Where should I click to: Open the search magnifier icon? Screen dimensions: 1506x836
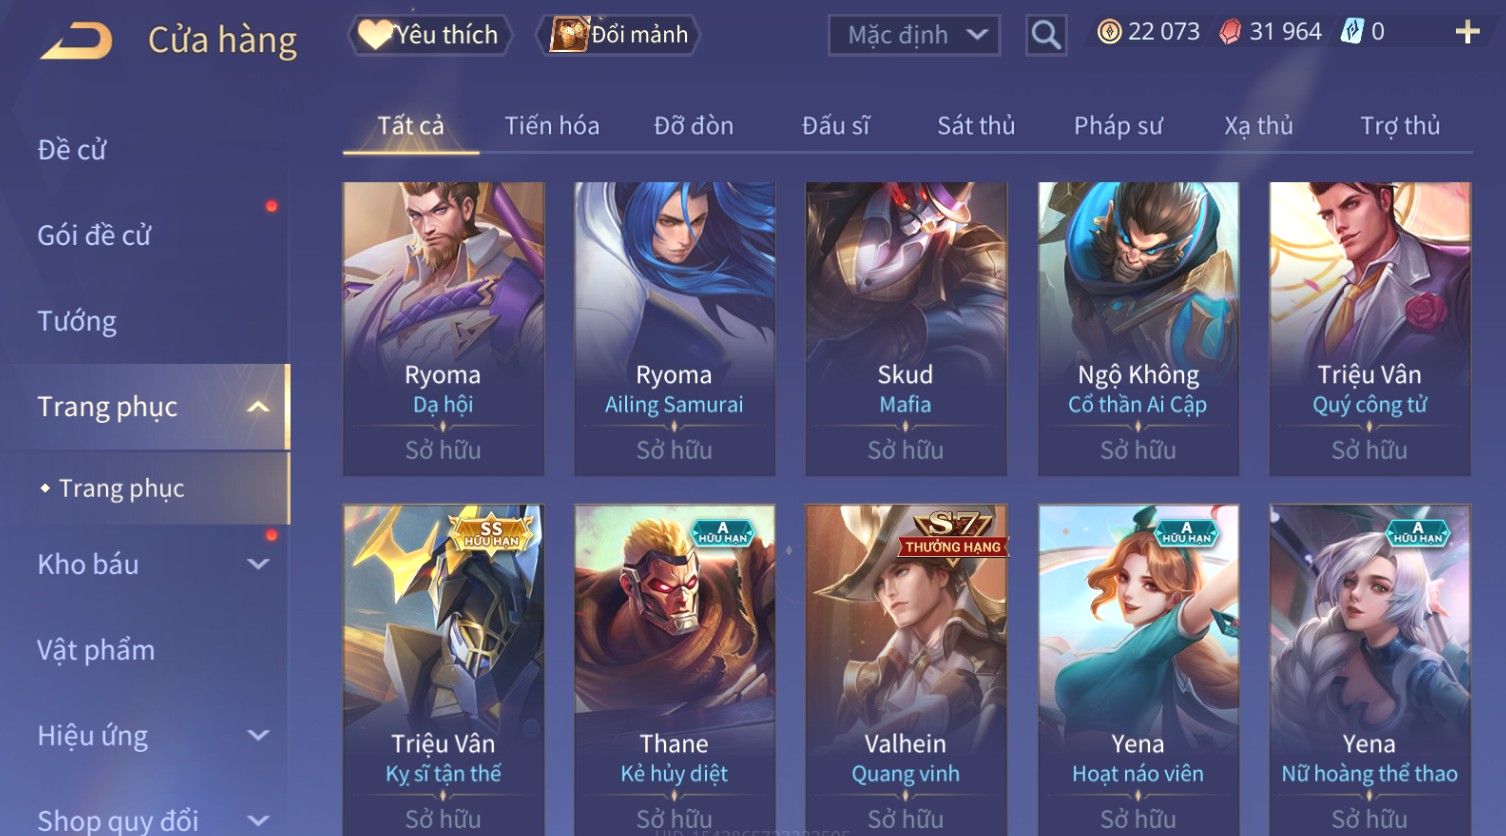(x=1046, y=35)
